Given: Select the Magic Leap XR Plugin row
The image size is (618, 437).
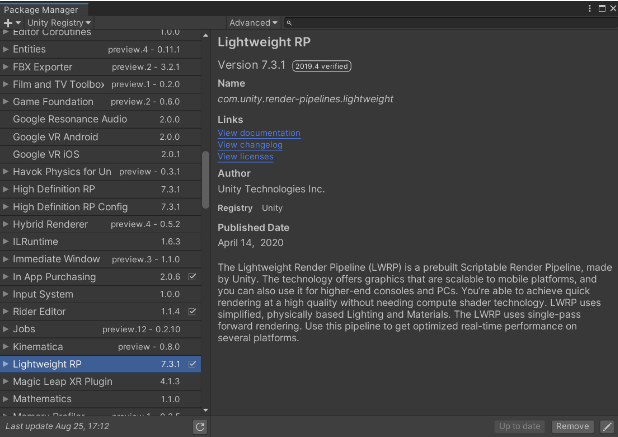Looking at the screenshot, I should coord(101,381).
